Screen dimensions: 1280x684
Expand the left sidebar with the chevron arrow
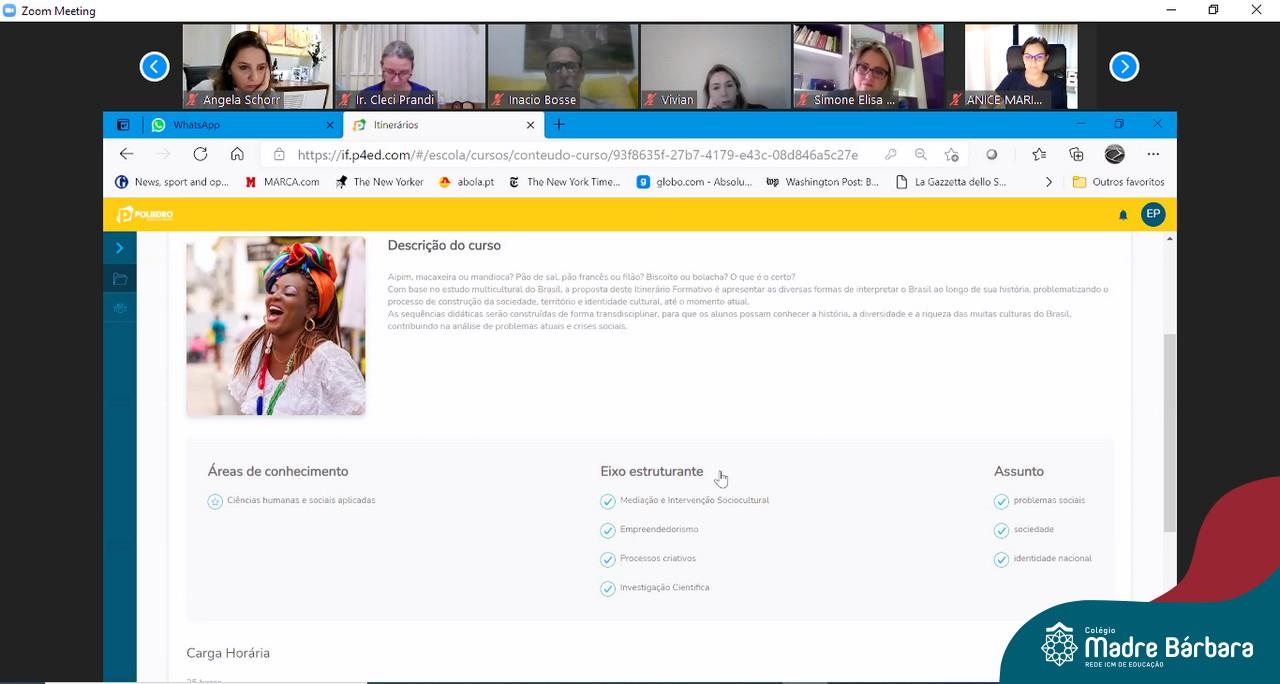(x=119, y=248)
